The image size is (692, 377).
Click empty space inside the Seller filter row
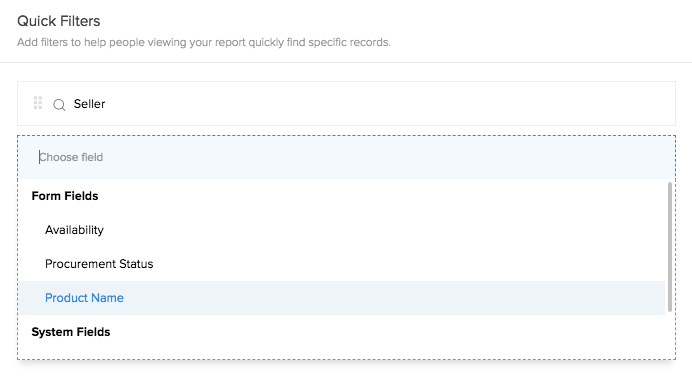coord(388,104)
